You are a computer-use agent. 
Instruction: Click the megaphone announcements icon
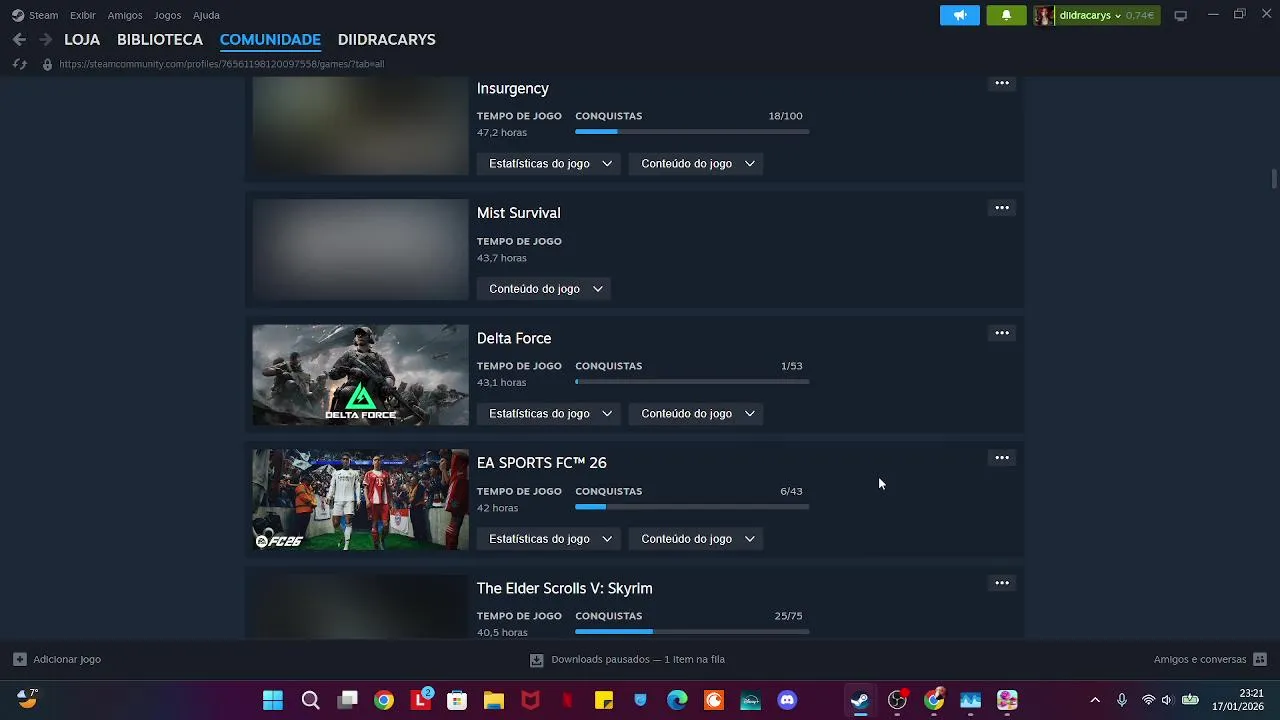point(959,15)
